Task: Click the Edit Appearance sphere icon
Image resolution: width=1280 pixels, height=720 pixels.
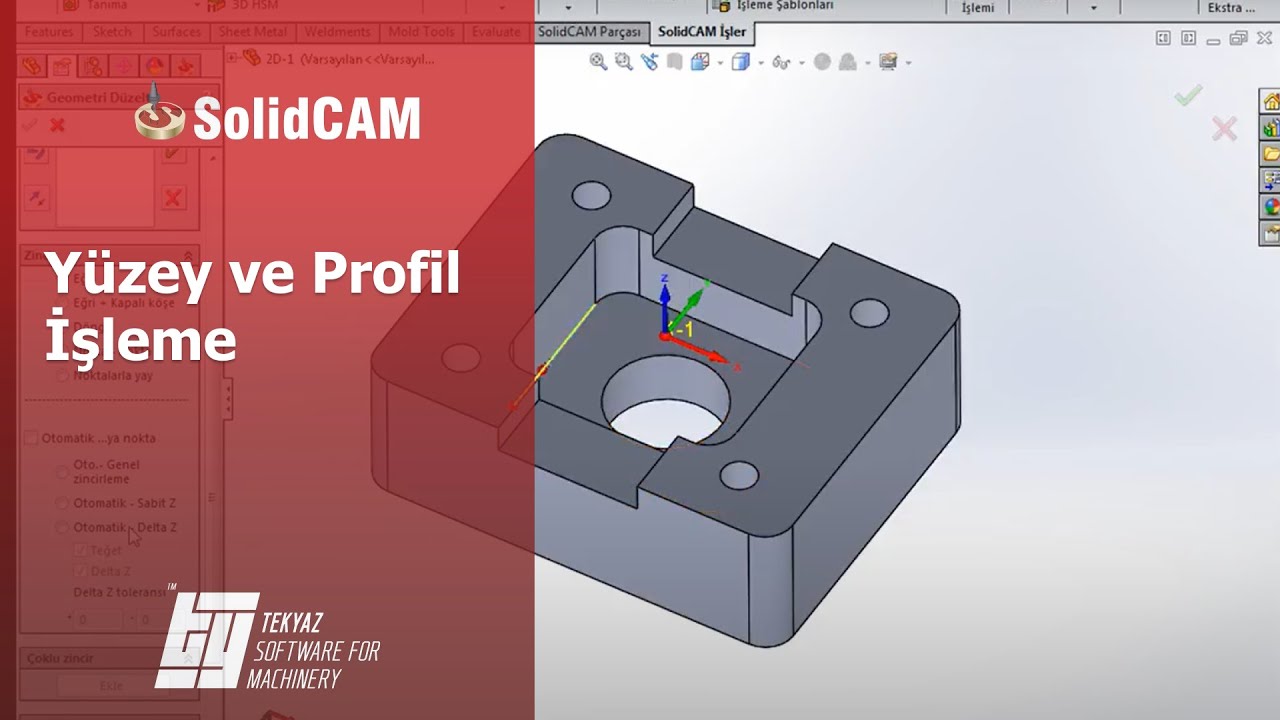Action: point(822,62)
